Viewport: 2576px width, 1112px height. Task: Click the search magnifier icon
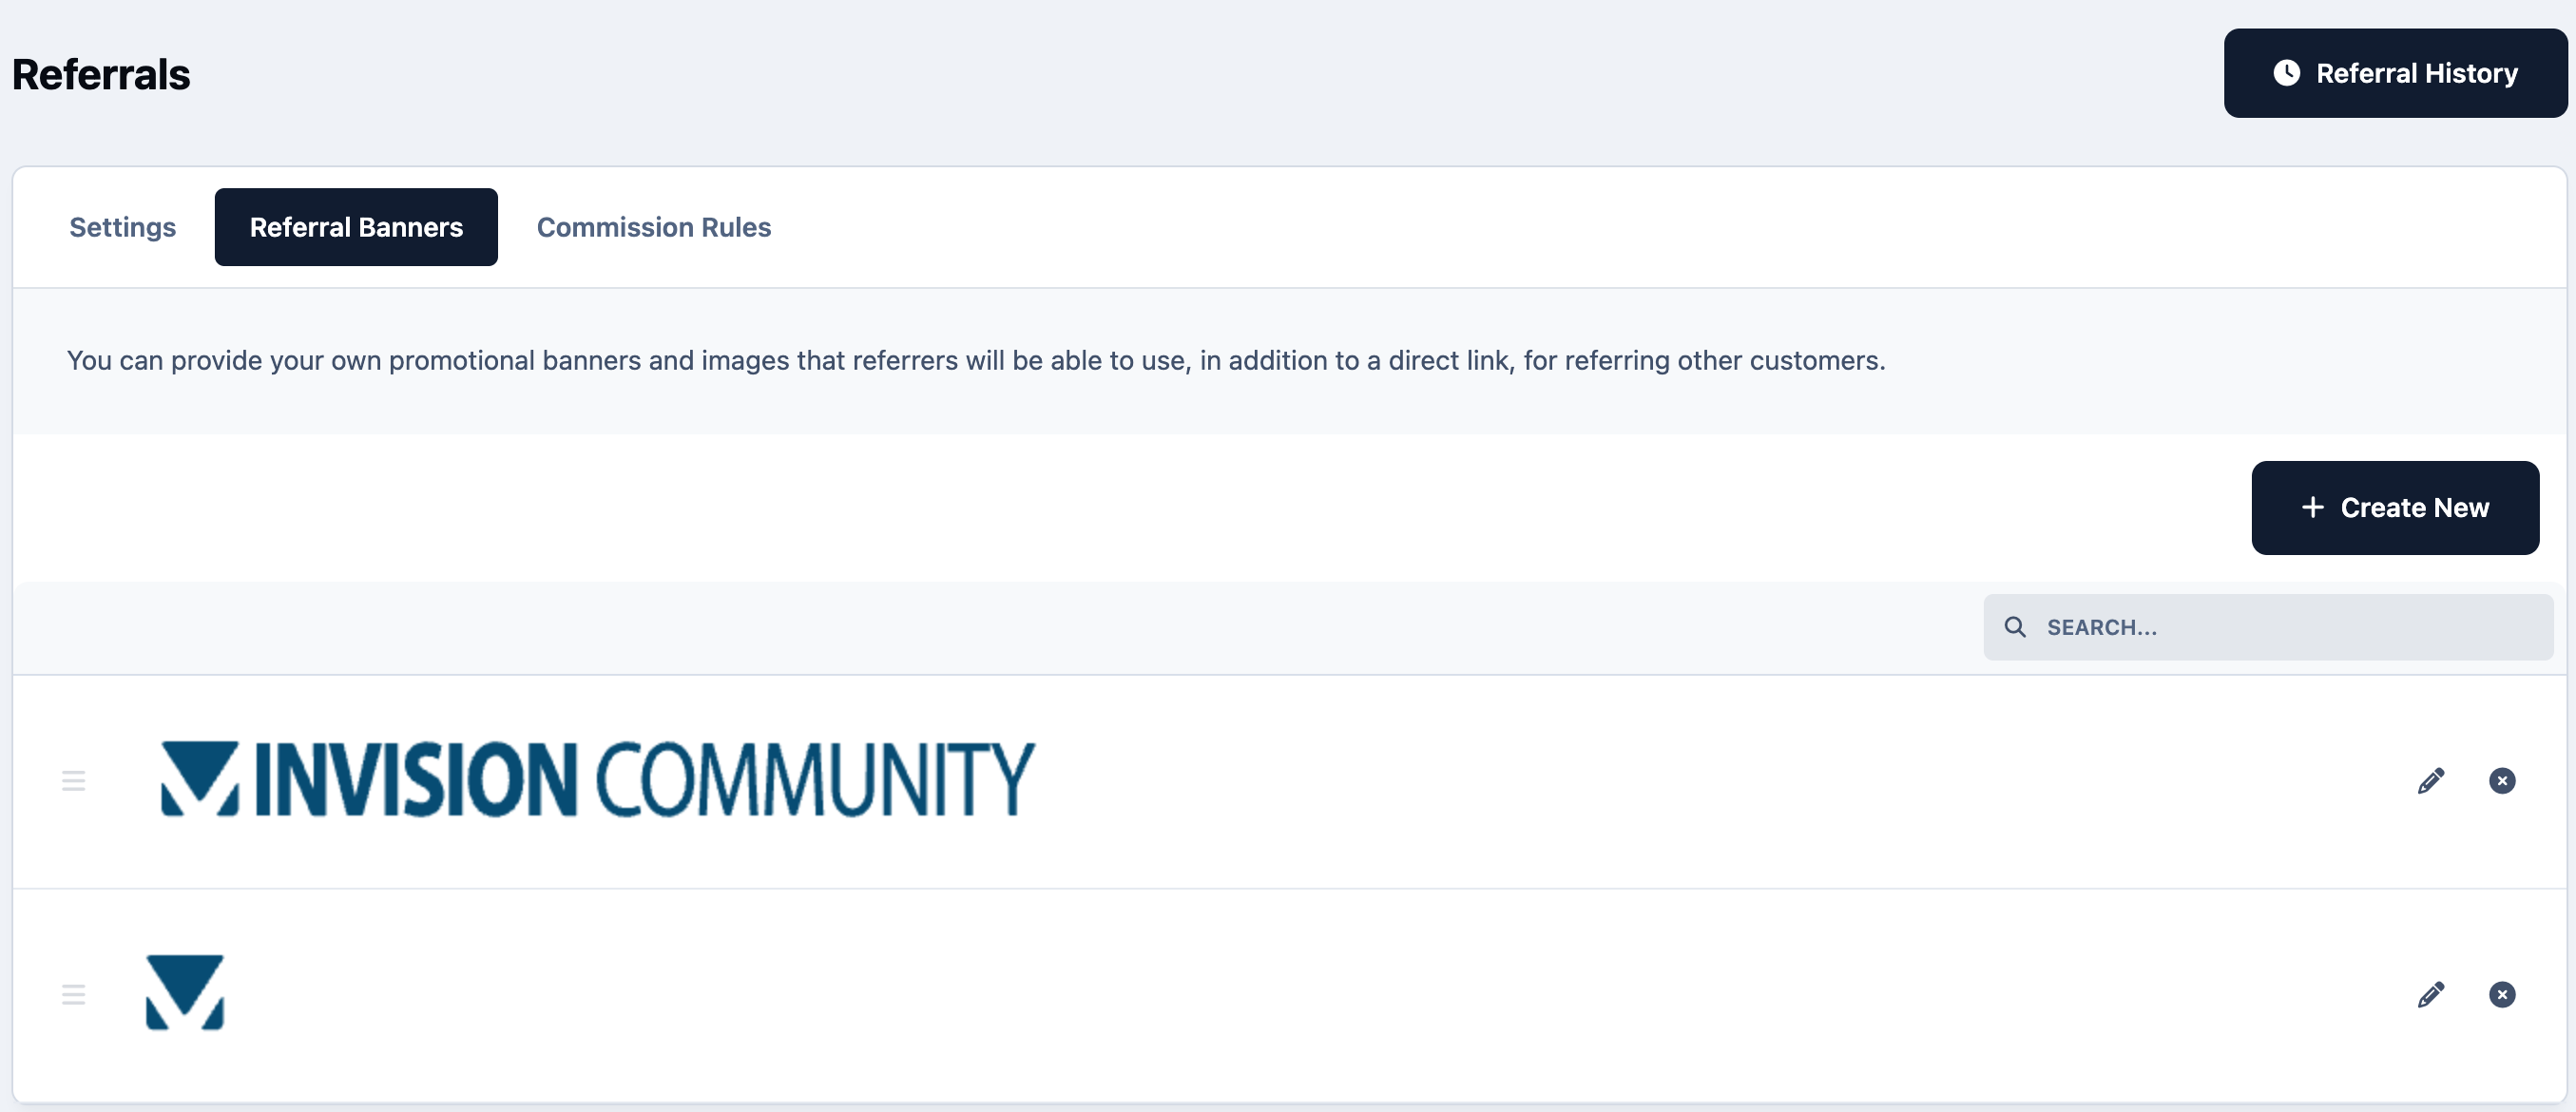[2015, 627]
